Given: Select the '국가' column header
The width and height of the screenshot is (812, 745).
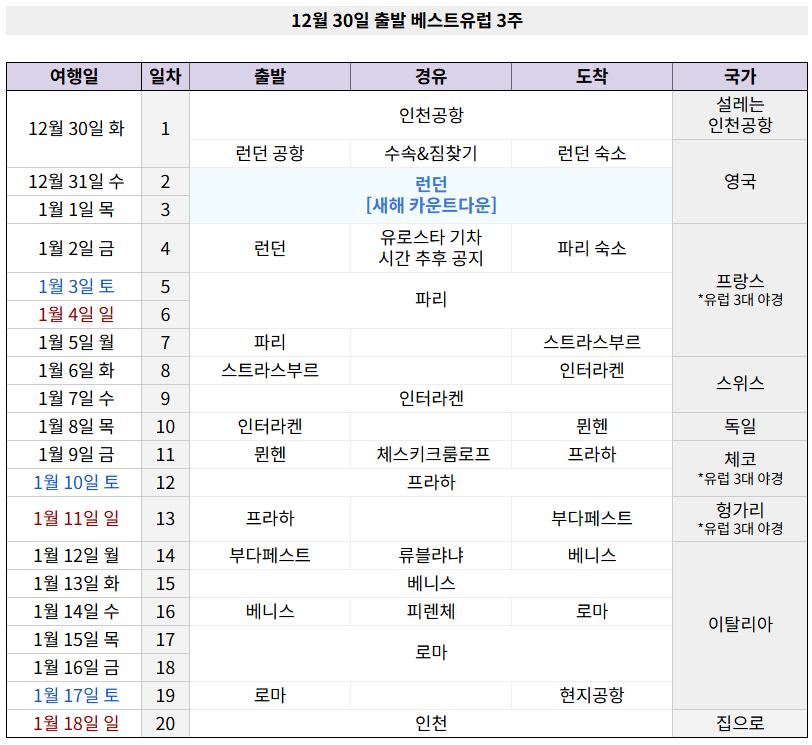Looking at the screenshot, I should [740, 77].
